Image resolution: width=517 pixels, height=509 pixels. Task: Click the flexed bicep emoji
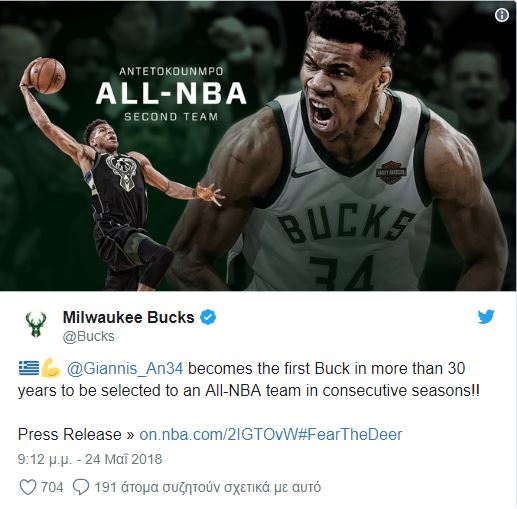(x=51, y=369)
